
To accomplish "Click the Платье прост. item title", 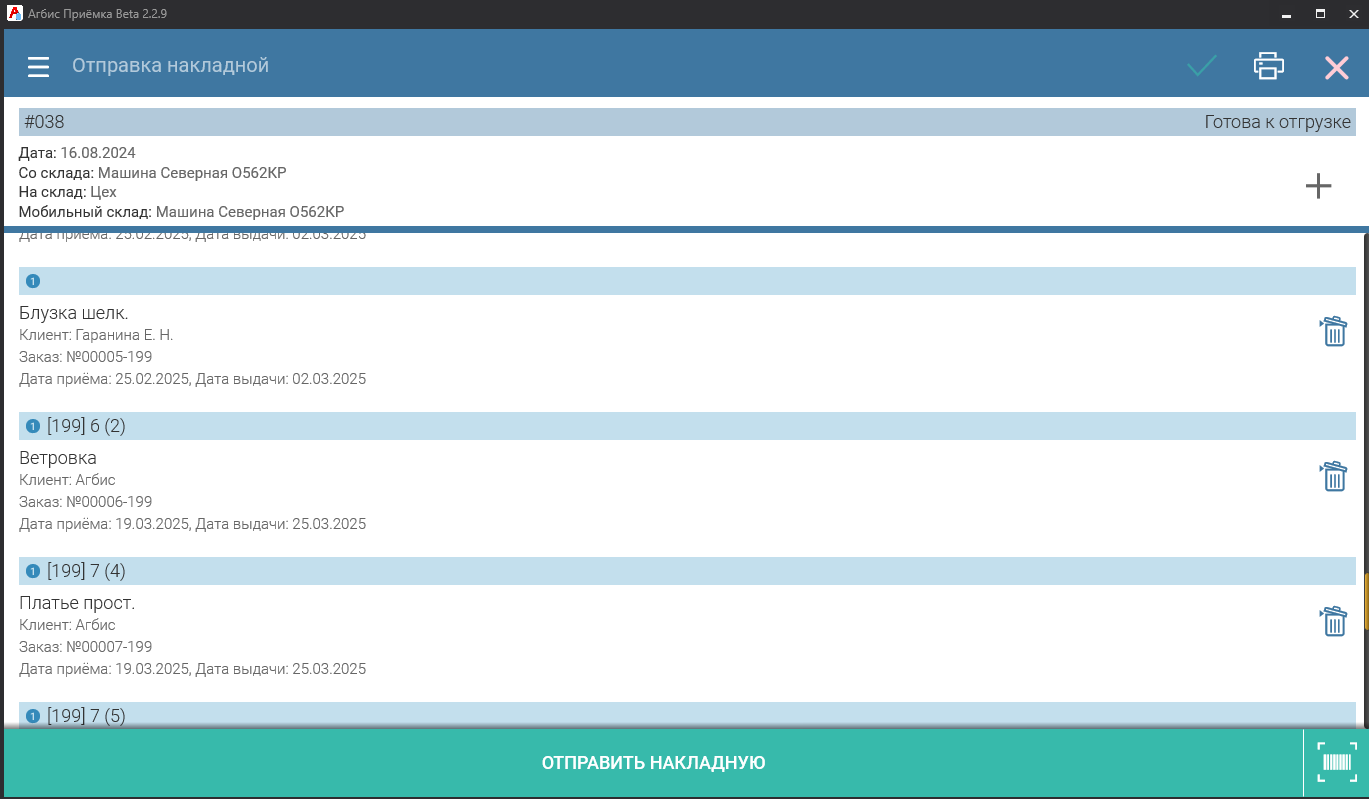I will 77,603.
